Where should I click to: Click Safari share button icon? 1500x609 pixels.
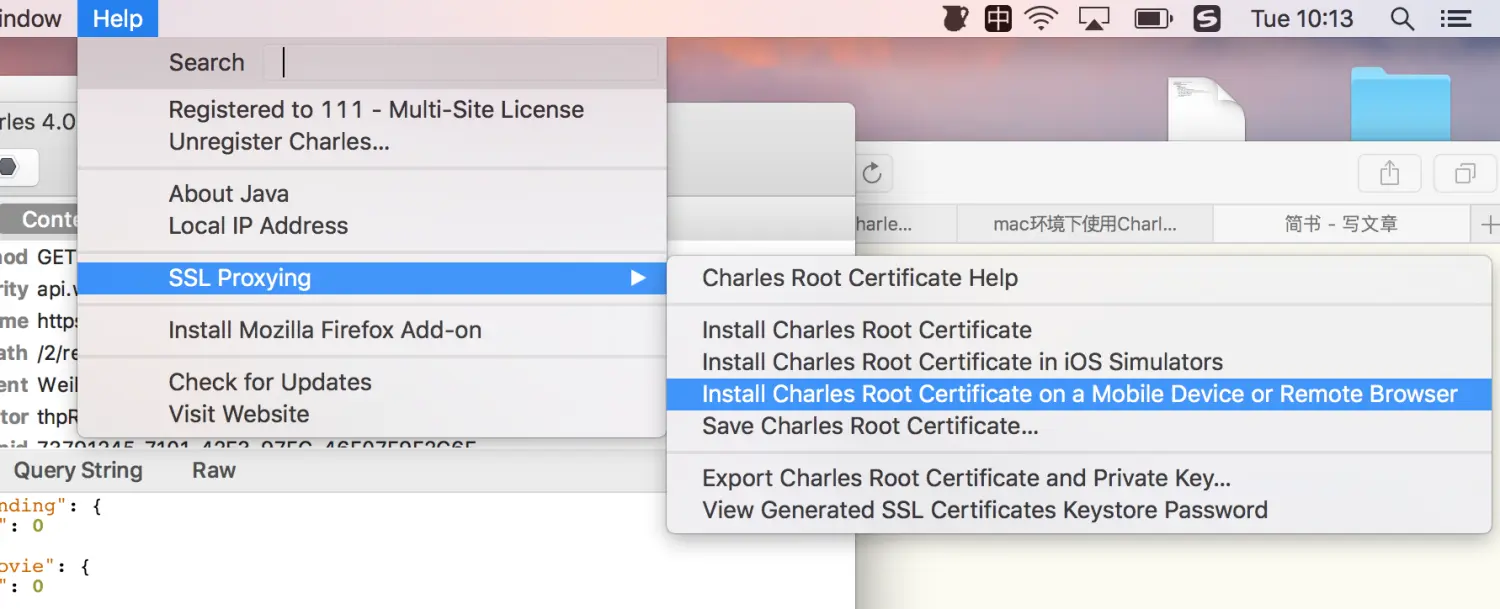1390,174
